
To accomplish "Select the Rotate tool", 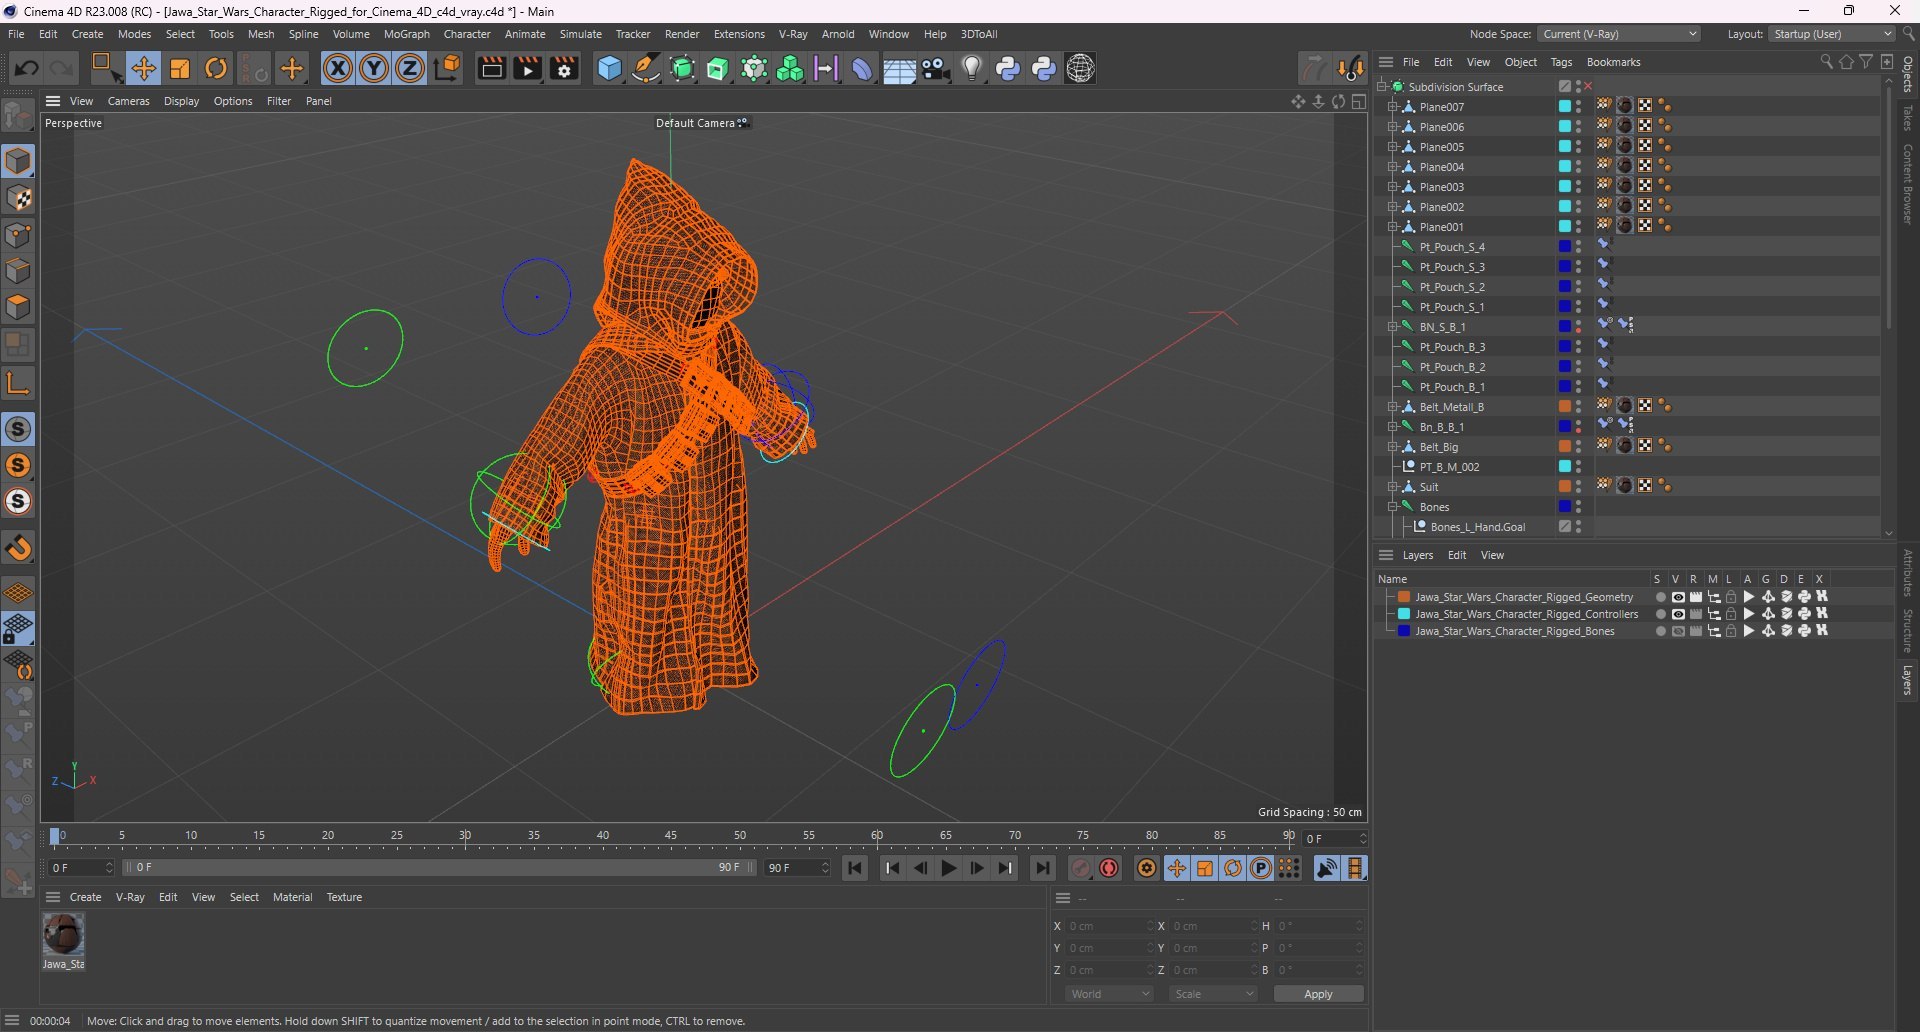I will coord(216,68).
